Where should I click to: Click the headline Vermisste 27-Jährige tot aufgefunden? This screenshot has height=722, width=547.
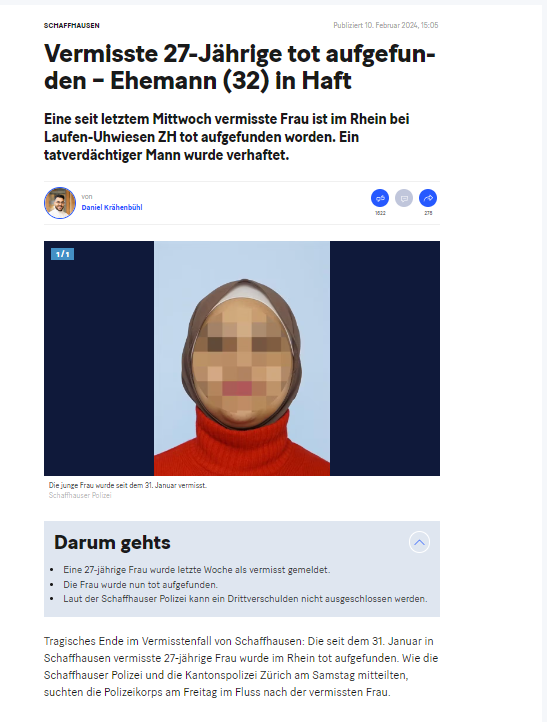point(239,67)
